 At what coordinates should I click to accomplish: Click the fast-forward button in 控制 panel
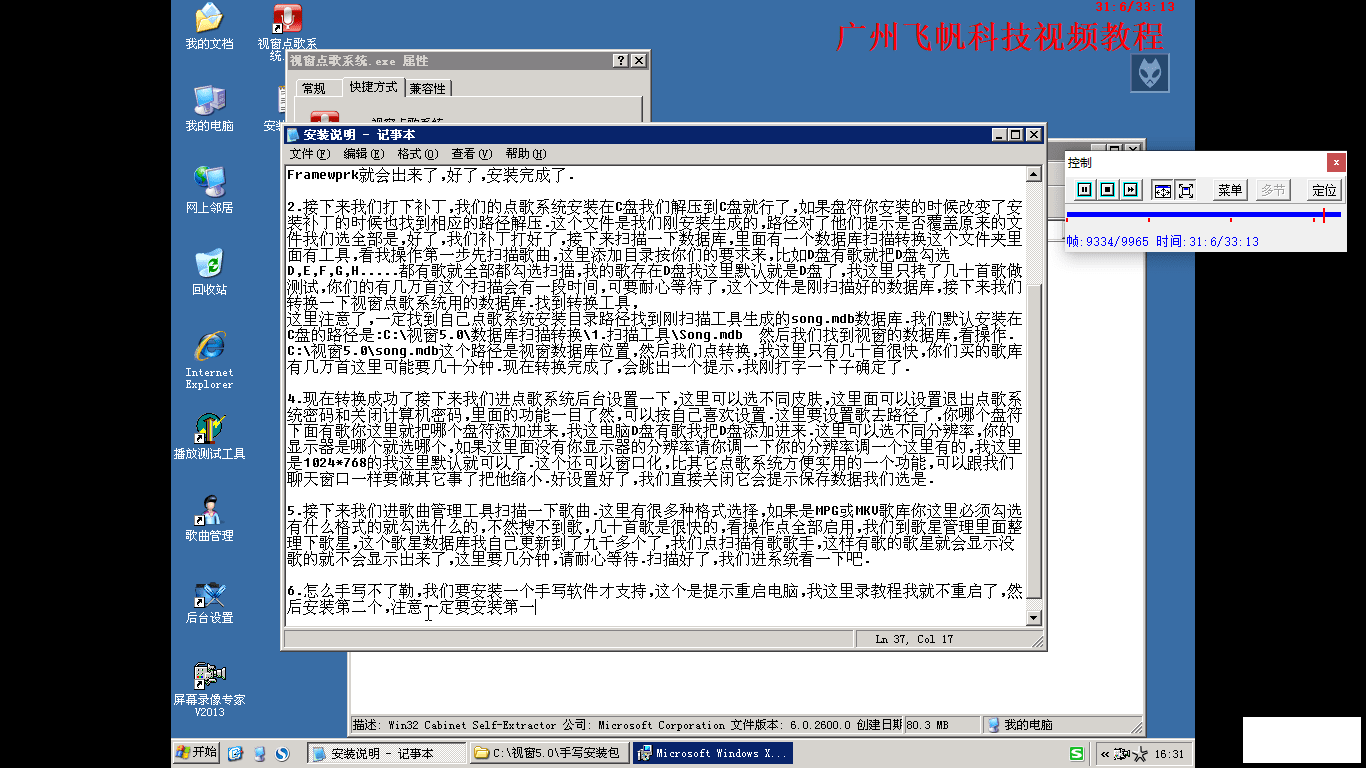(x=1131, y=190)
